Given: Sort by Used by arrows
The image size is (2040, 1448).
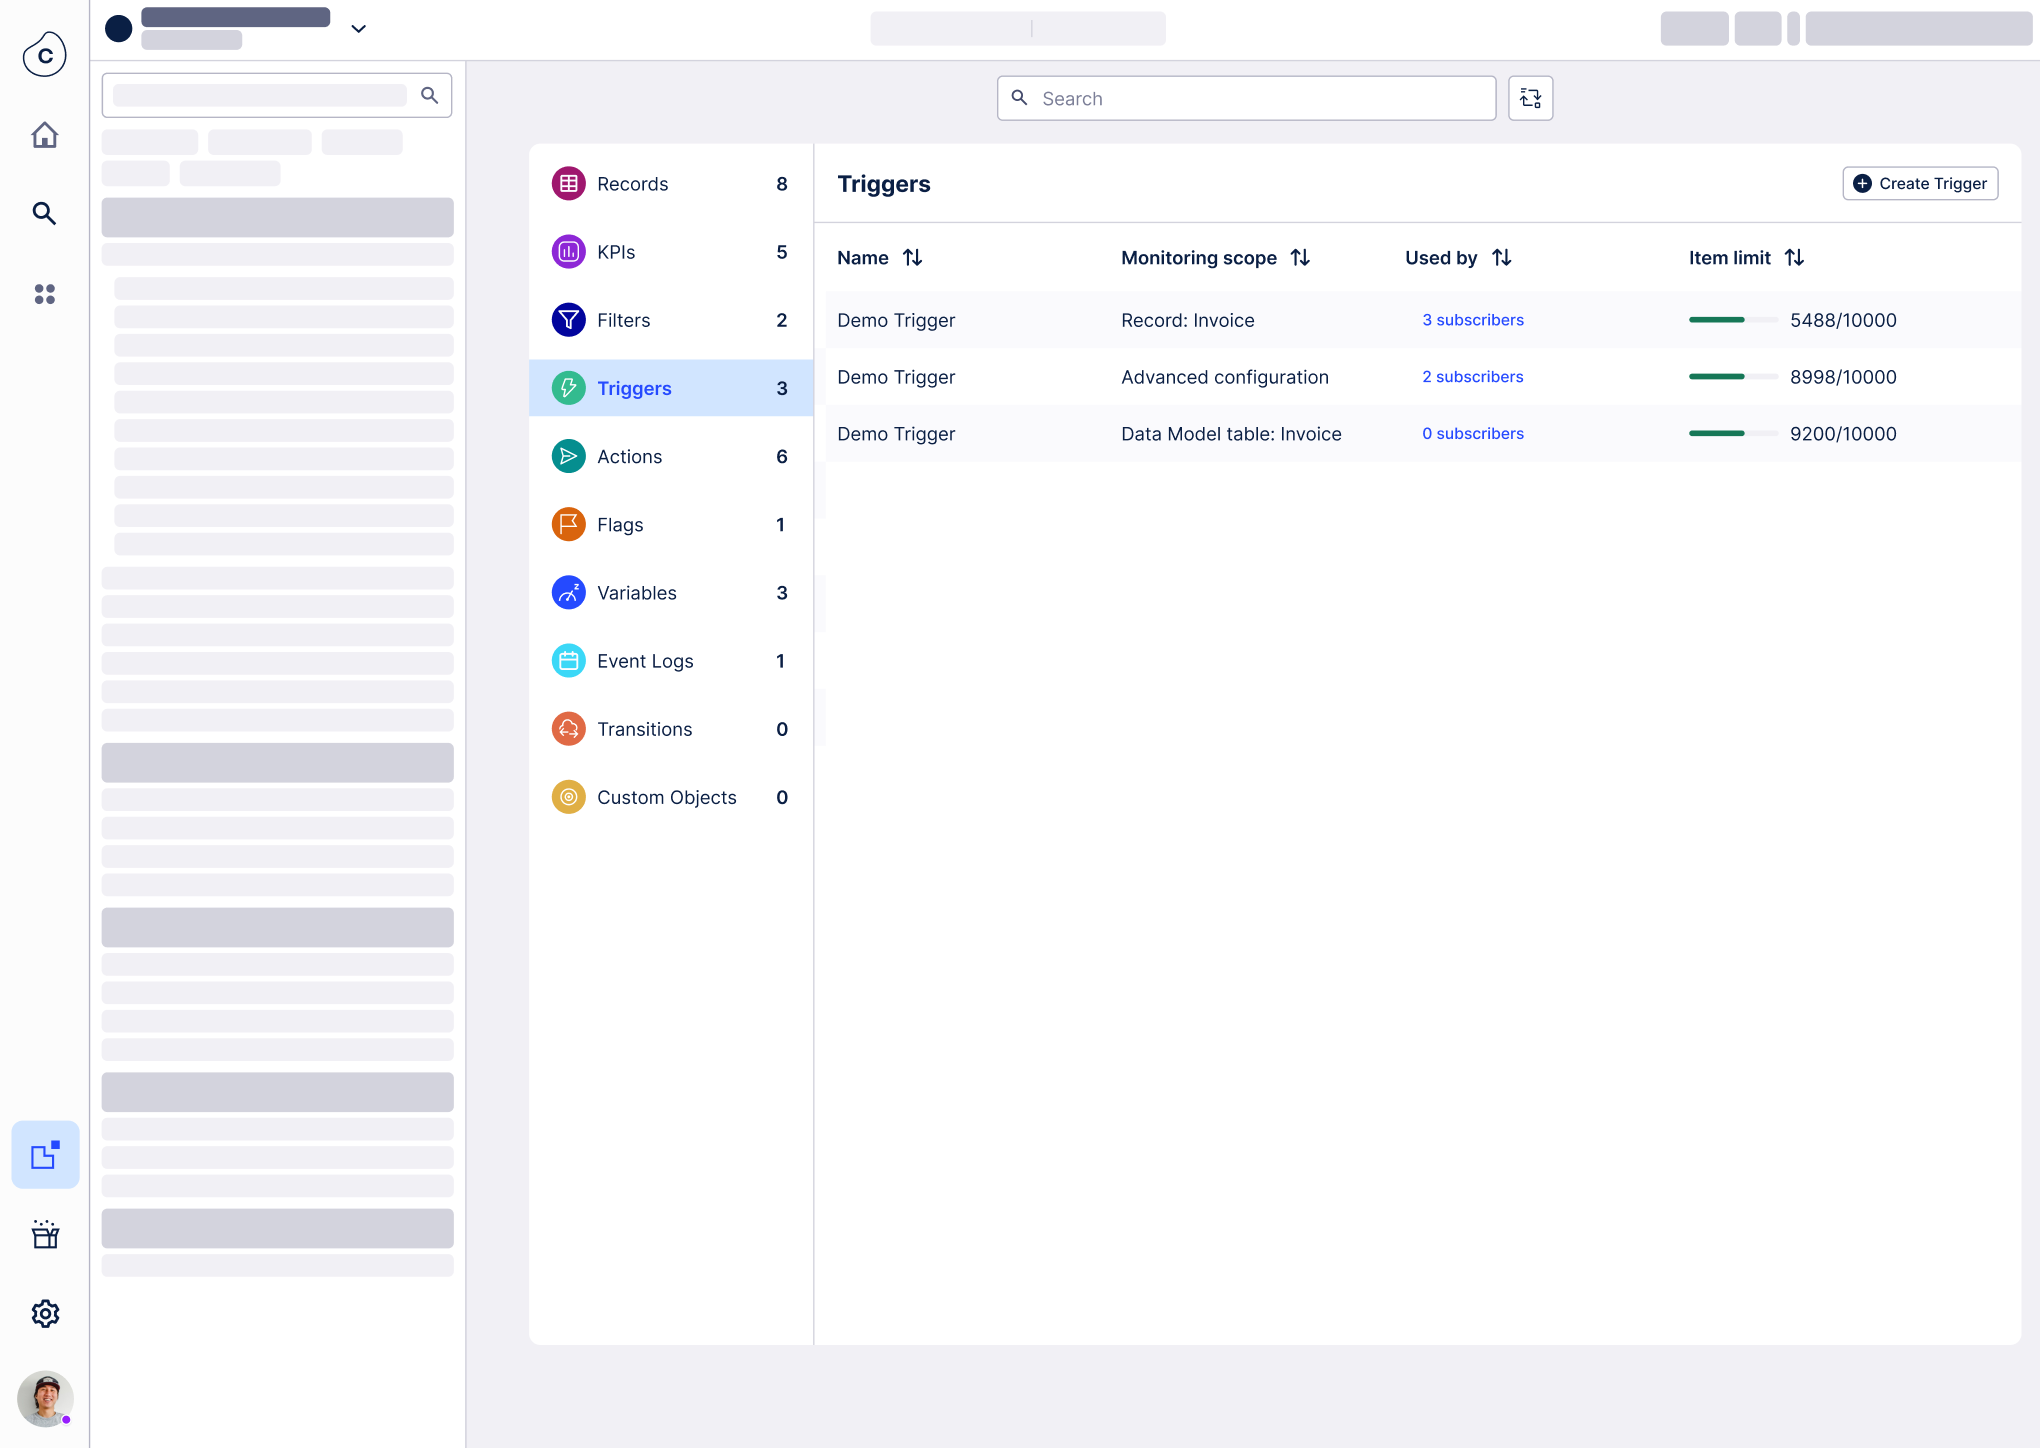Looking at the screenshot, I should pos(1501,257).
